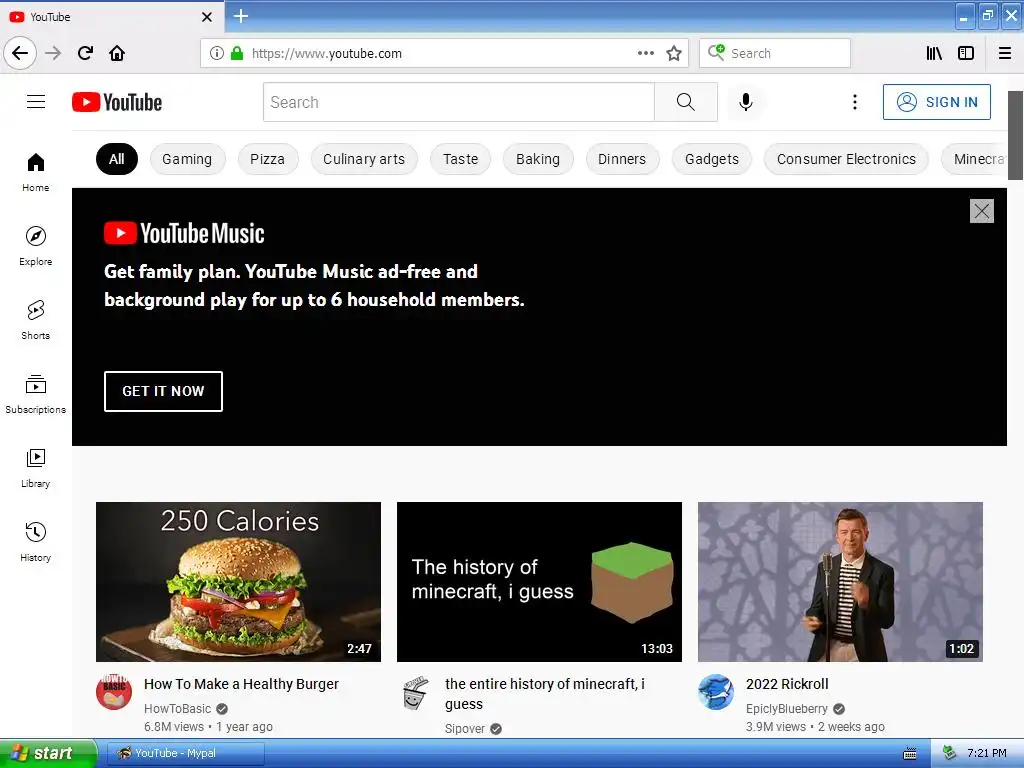This screenshot has height=768, width=1024.
Task: Open page actions three-dot menu in address bar
Action: [645, 53]
